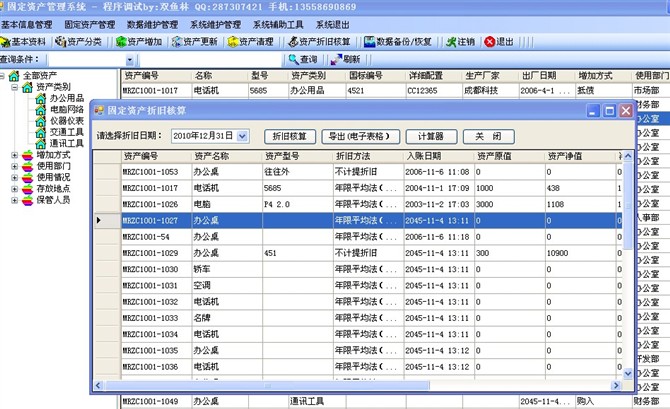Expand the 保管人员 tree node

[x=15, y=200]
